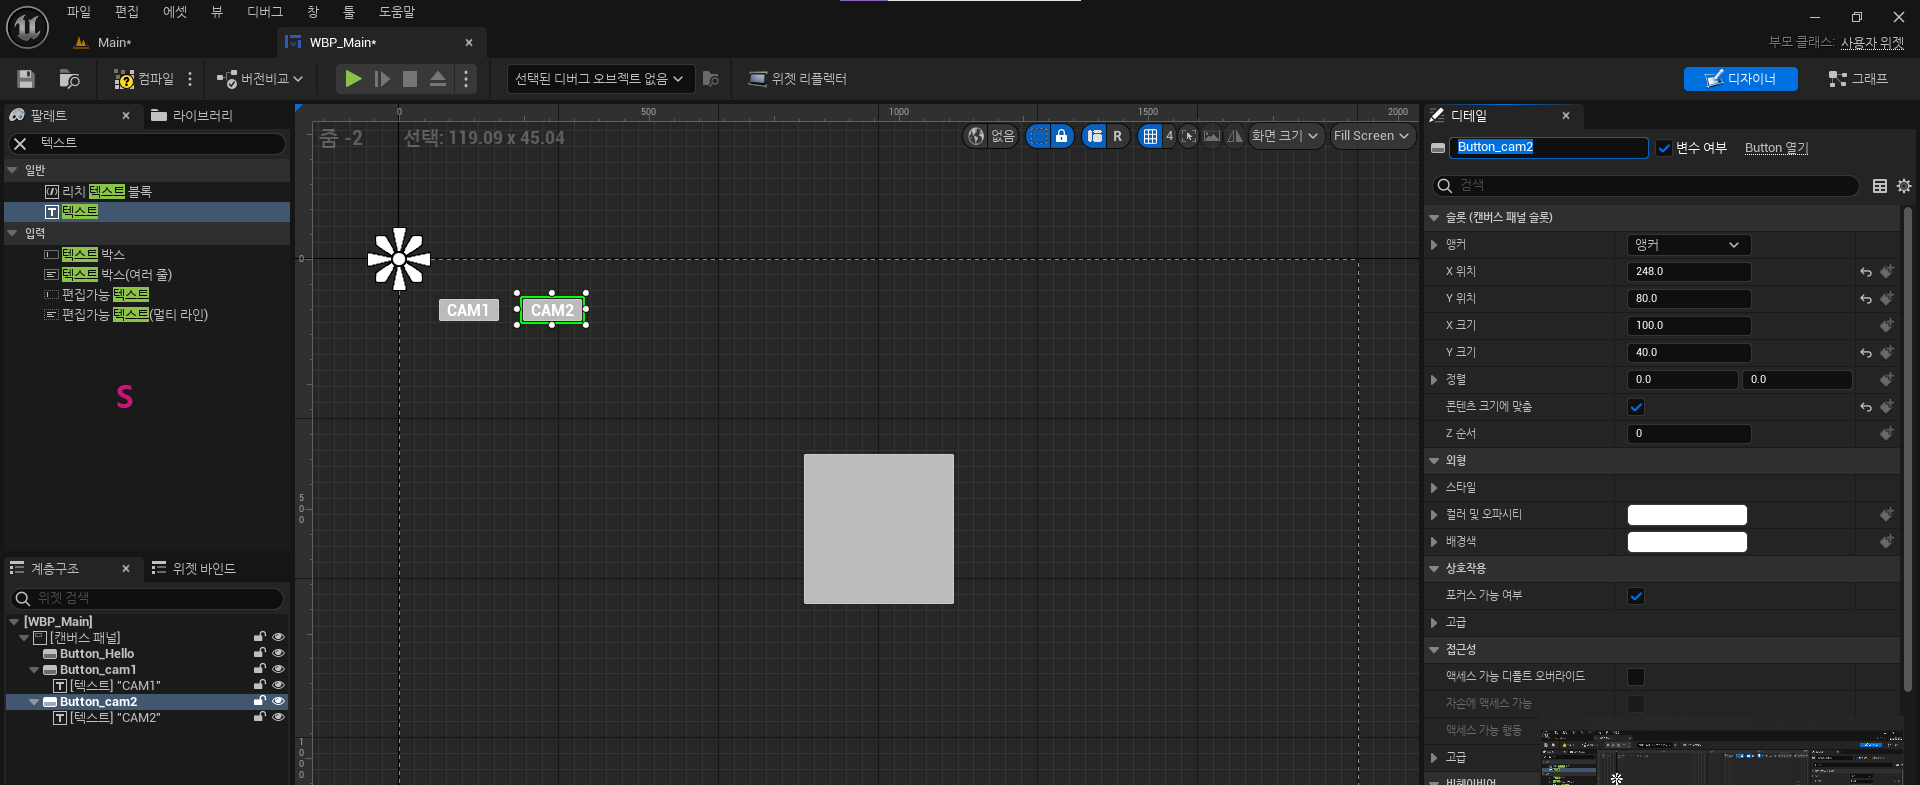Image resolution: width=1920 pixels, height=785 pixels.
Task: Open the debug object dropdown 선택된 디버그 오브젝트 없음
Action: 599,79
